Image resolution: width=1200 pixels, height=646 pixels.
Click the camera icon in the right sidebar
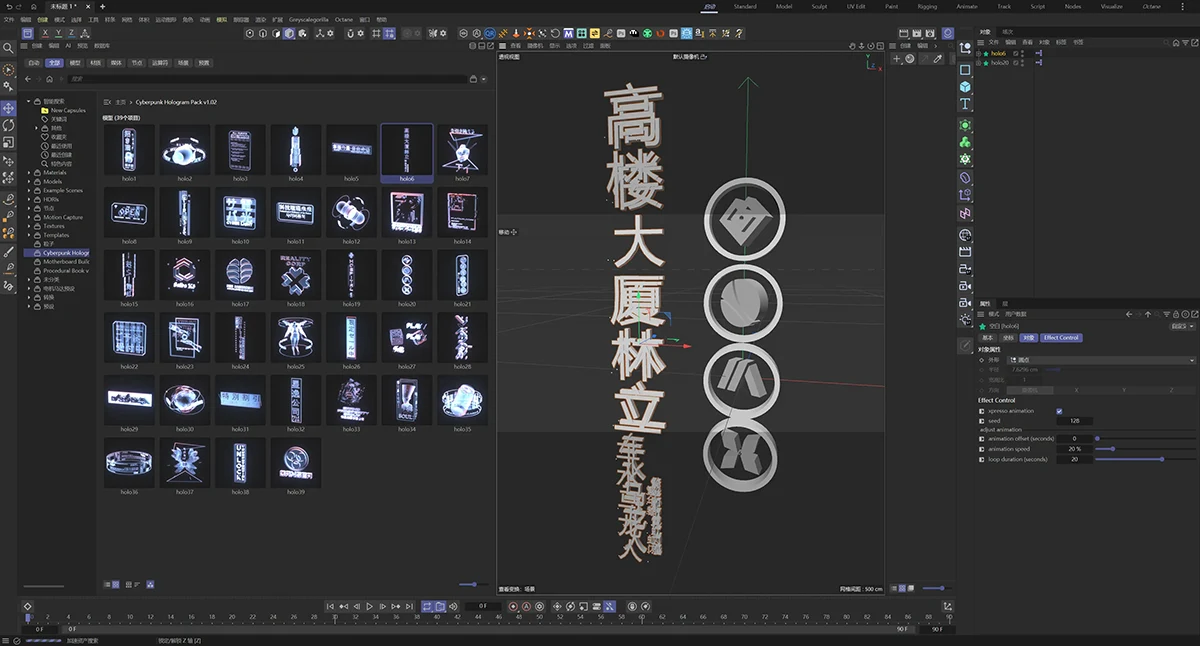tap(964, 287)
